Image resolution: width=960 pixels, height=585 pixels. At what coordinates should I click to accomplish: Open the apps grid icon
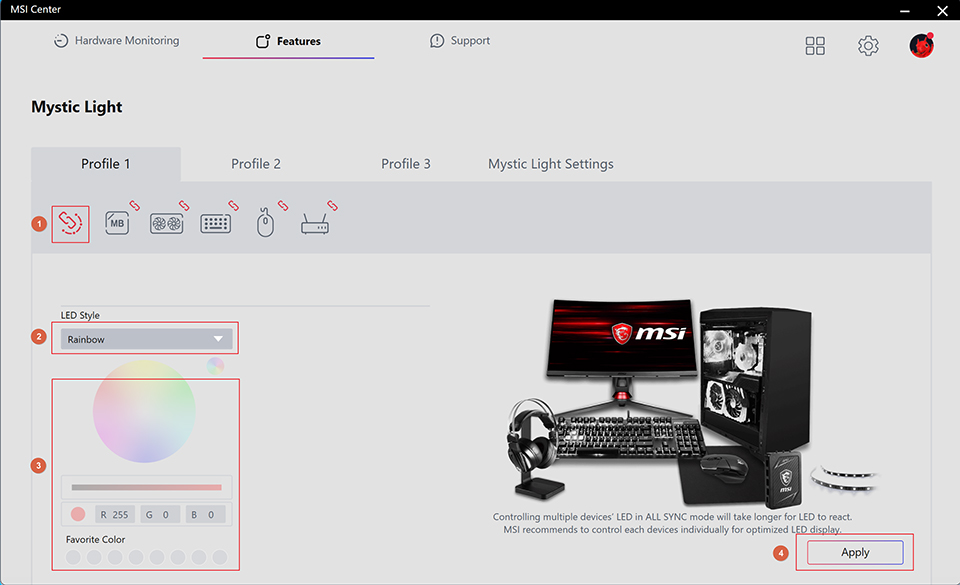click(815, 46)
